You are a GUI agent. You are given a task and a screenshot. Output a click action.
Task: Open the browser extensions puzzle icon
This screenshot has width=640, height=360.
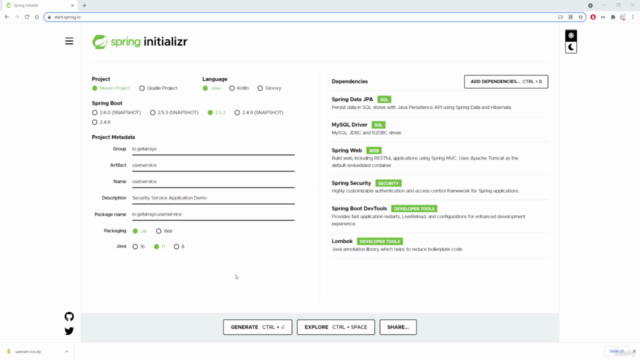click(x=613, y=17)
